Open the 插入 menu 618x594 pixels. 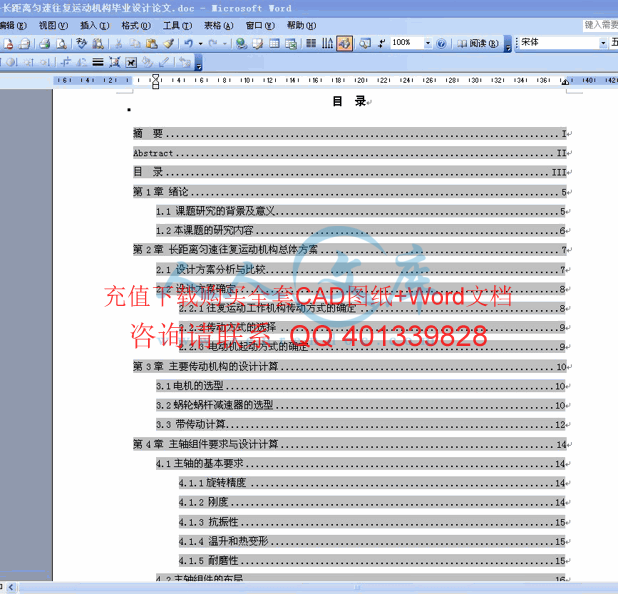pyautogui.click(x=95, y=26)
